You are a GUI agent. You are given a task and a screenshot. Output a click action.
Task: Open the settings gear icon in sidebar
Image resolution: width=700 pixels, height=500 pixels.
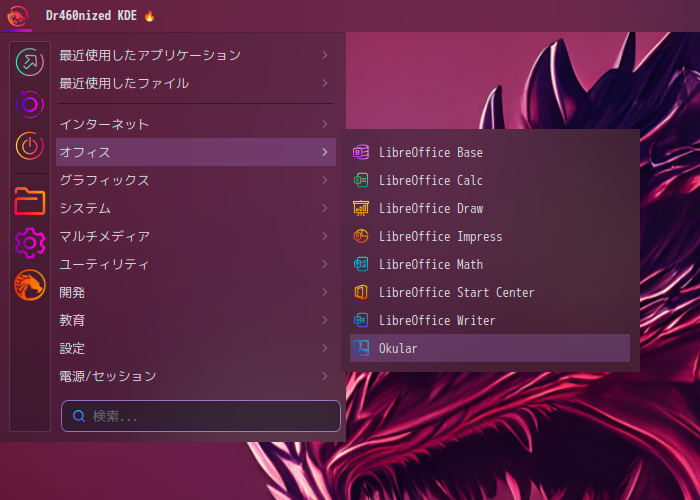click(x=30, y=243)
